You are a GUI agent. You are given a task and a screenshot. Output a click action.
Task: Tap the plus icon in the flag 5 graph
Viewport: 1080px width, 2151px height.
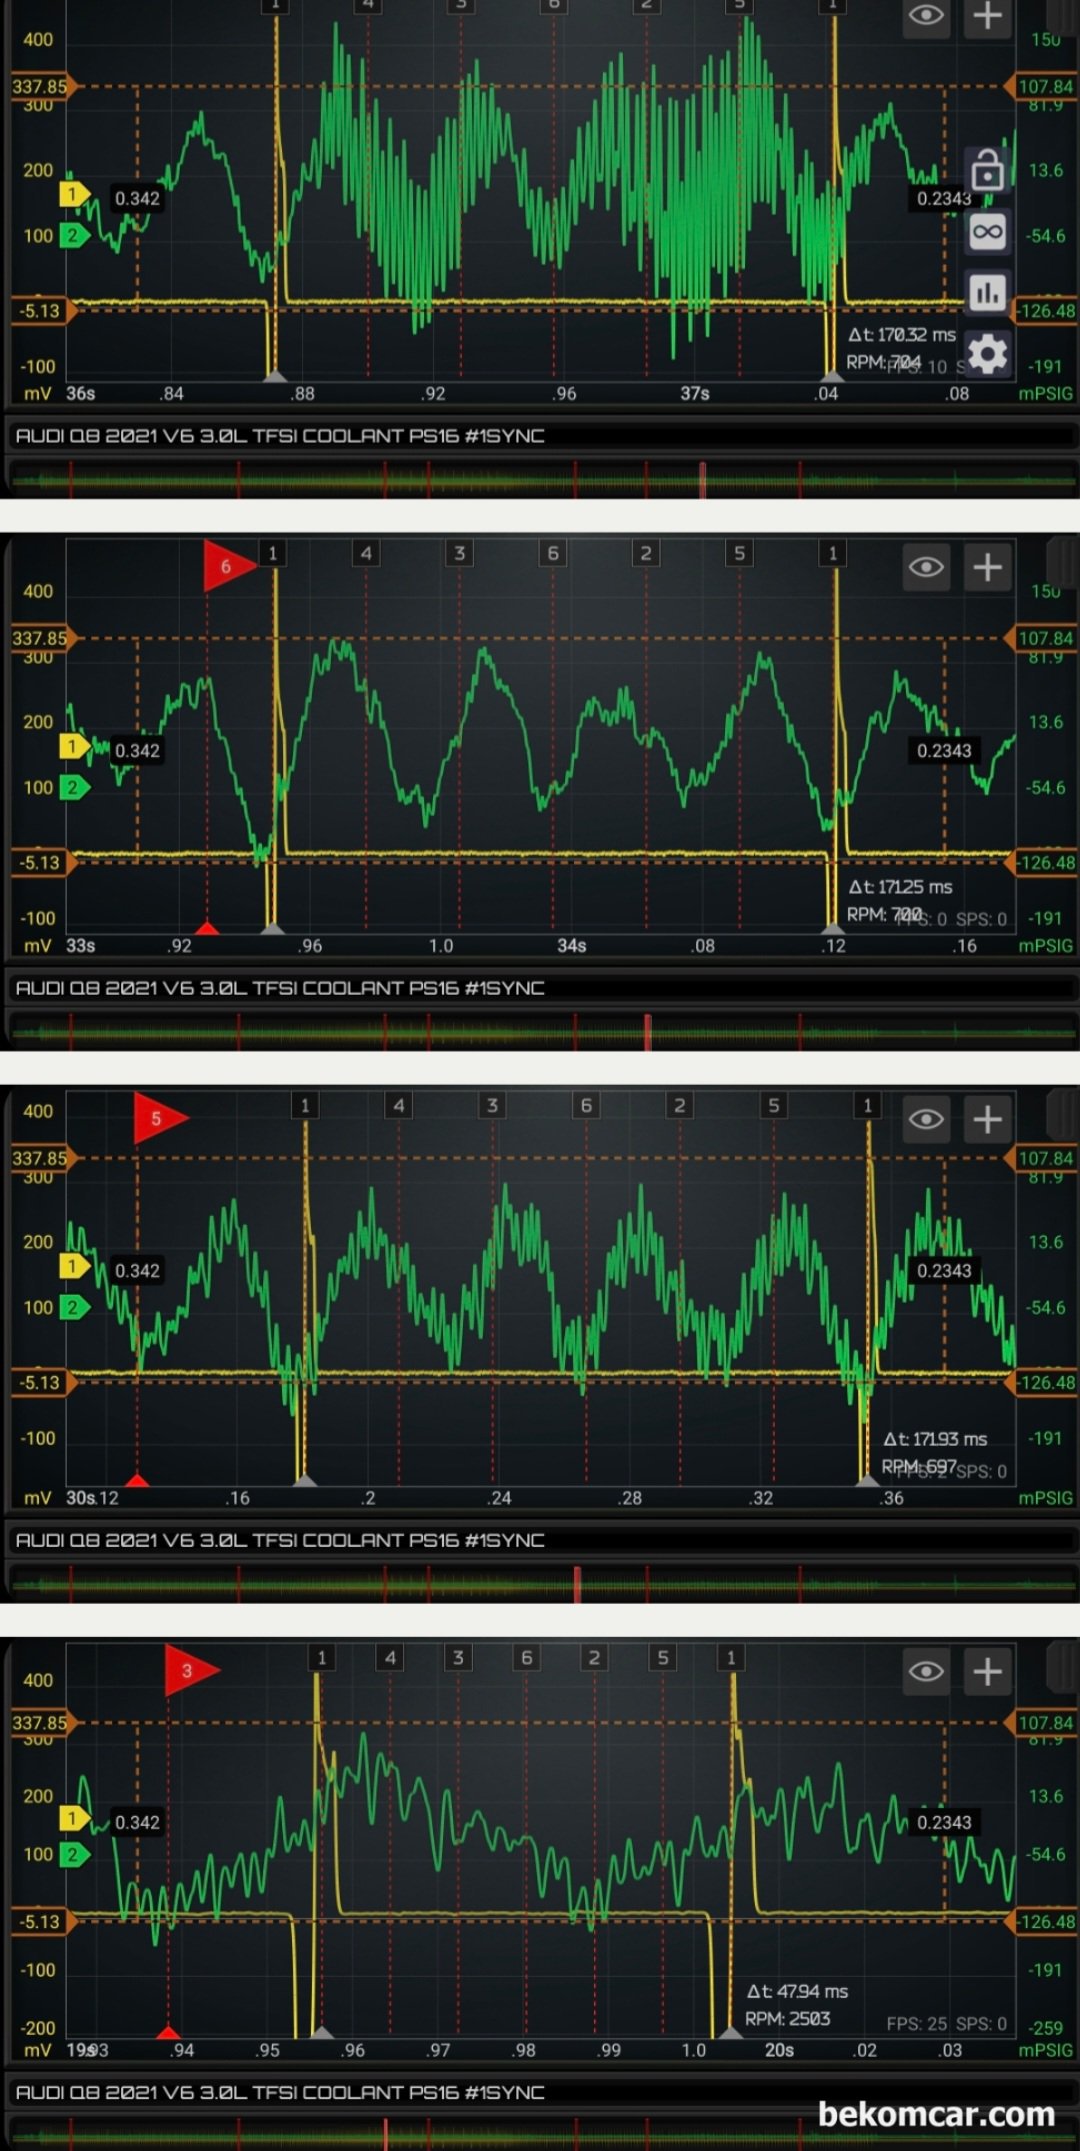point(987,1119)
